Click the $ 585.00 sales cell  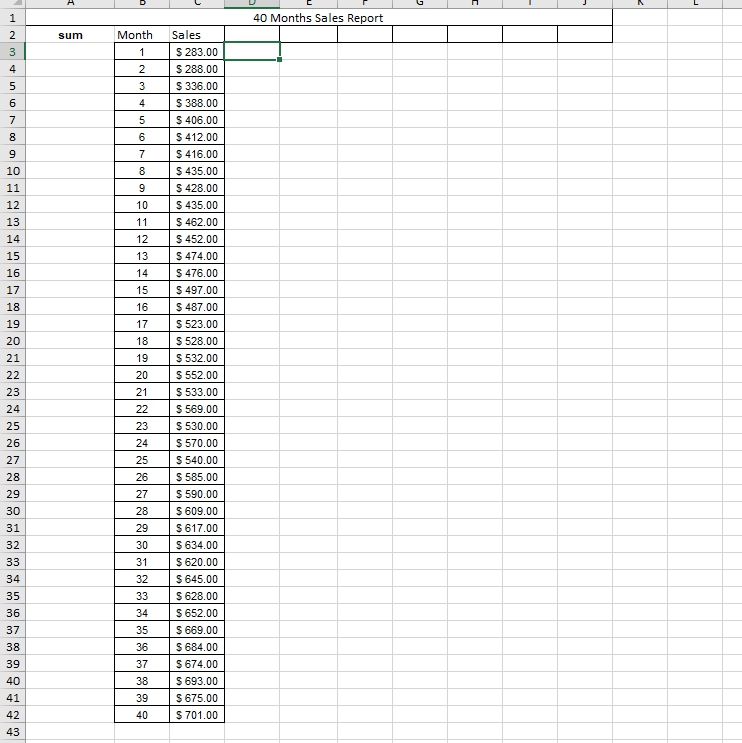coord(197,477)
